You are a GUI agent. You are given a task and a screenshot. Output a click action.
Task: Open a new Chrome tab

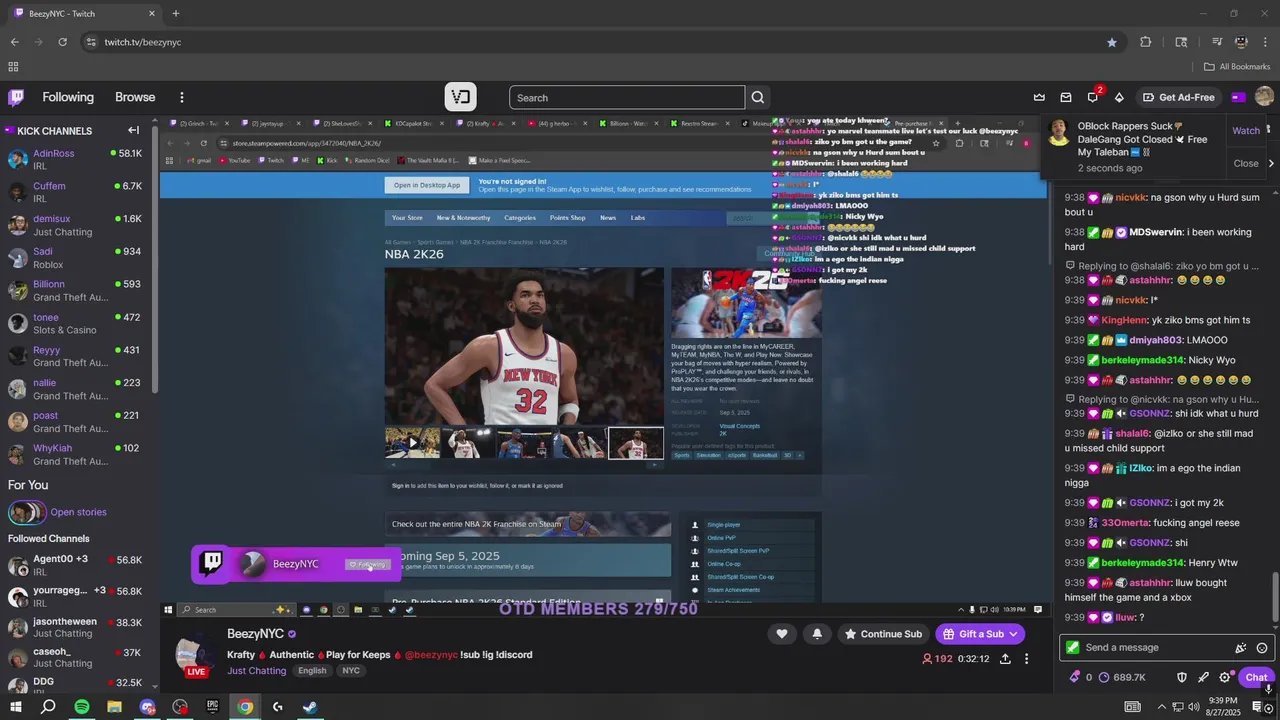(176, 14)
